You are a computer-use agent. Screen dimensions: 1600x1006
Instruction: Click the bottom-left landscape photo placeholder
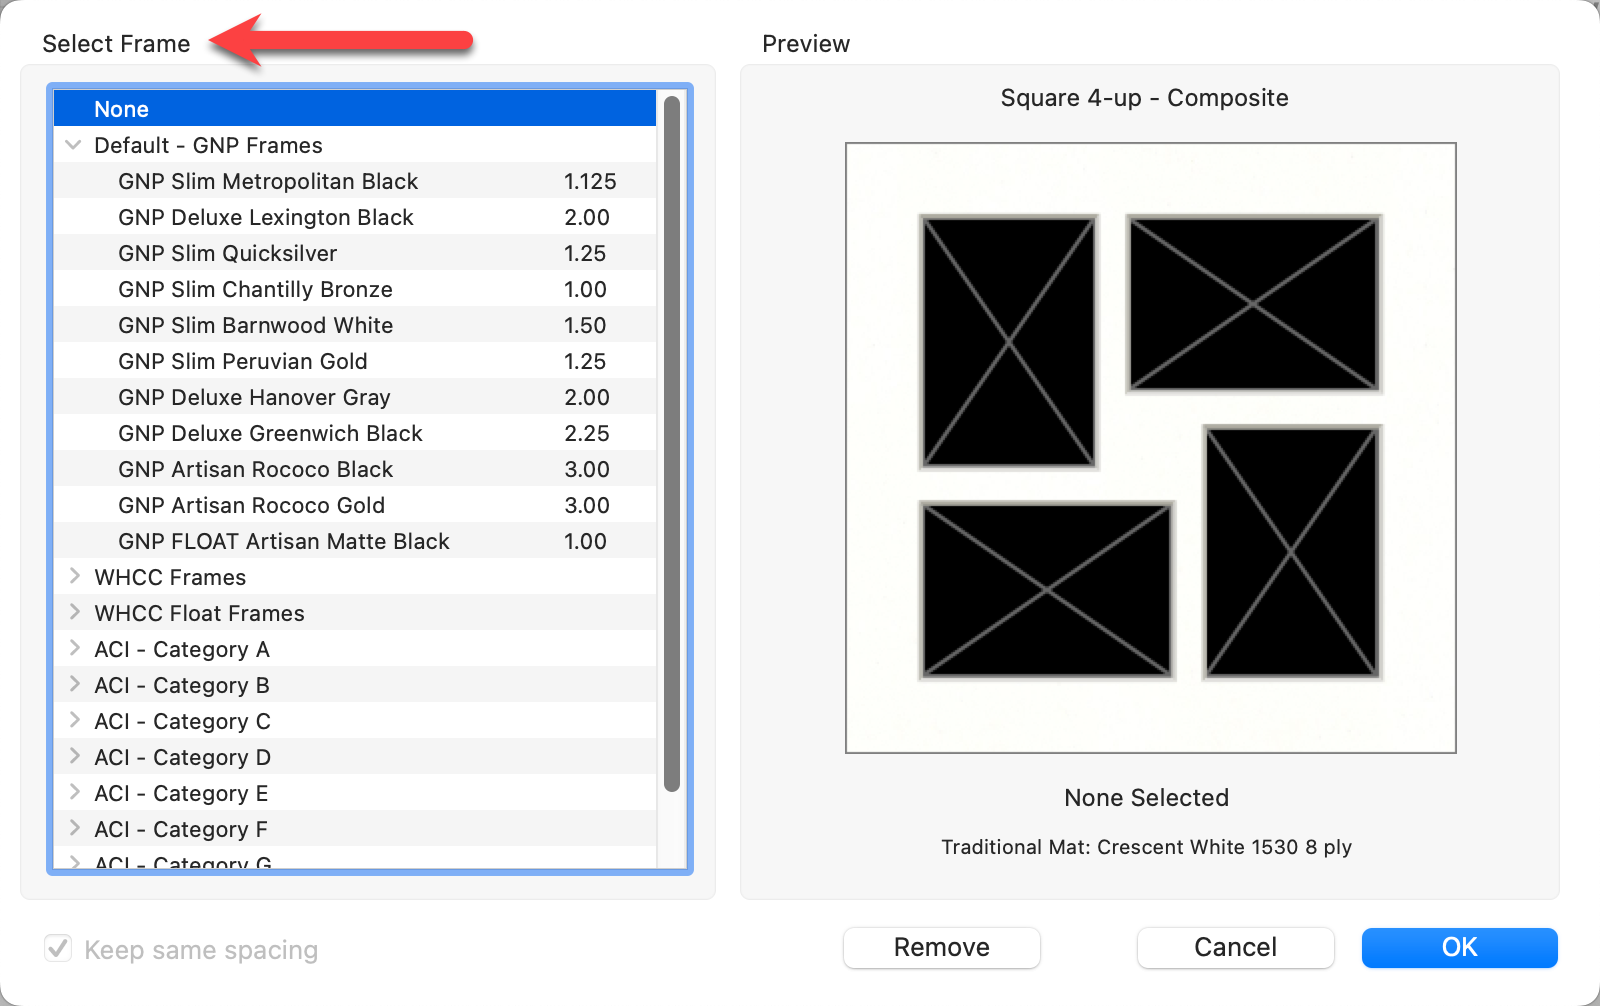coord(1046,590)
